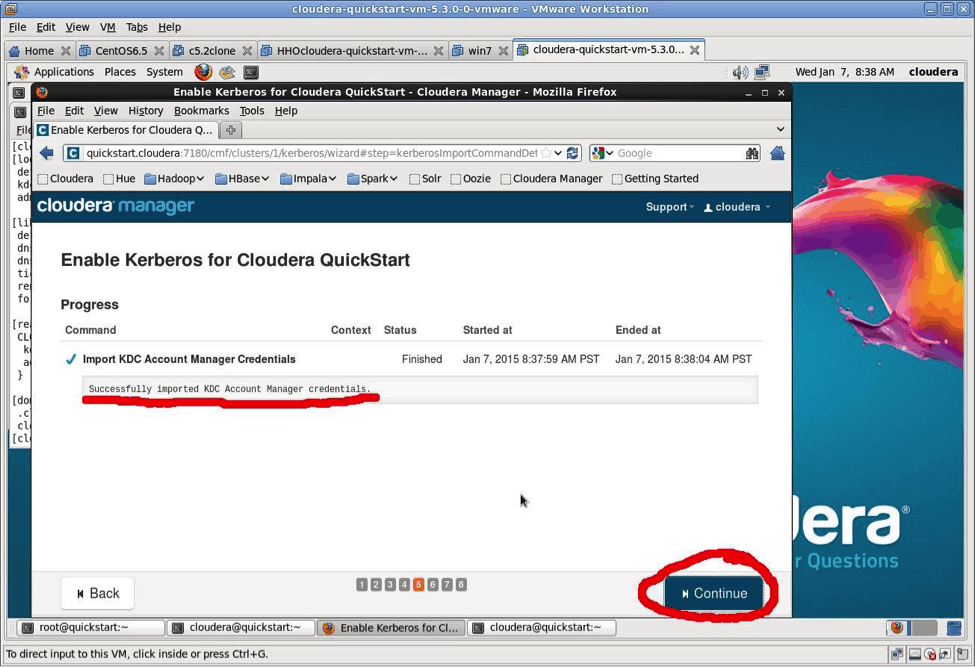Click the Back button in the wizard
975x667 pixels.
tap(97, 593)
